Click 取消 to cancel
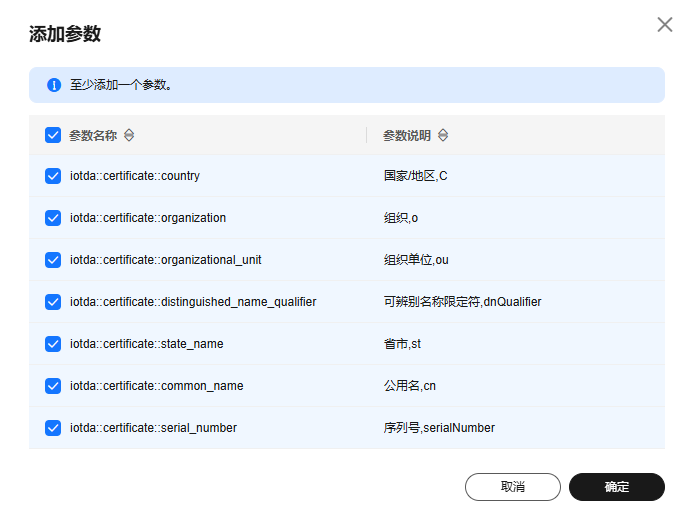The width and height of the screenshot is (688, 517). pyautogui.click(x=512, y=487)
